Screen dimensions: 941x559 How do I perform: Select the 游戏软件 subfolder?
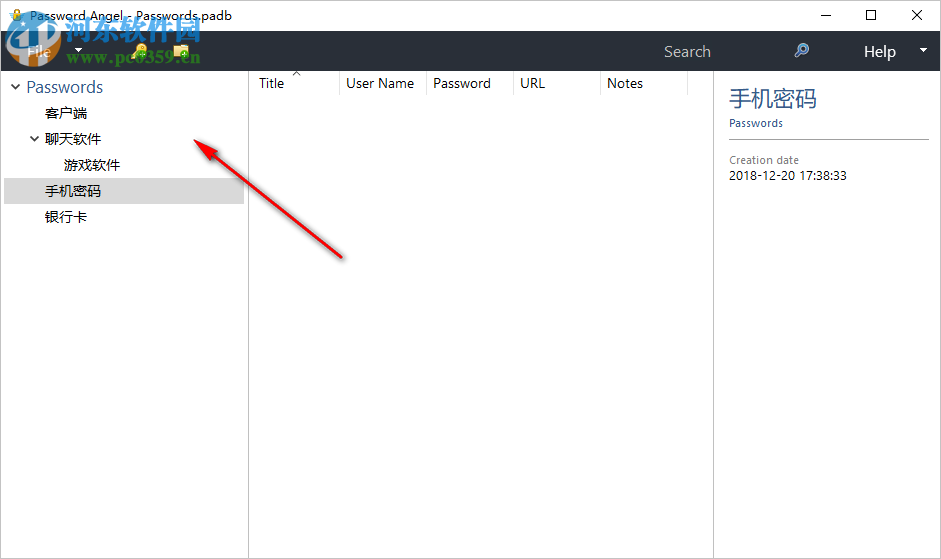coord(92,165)
